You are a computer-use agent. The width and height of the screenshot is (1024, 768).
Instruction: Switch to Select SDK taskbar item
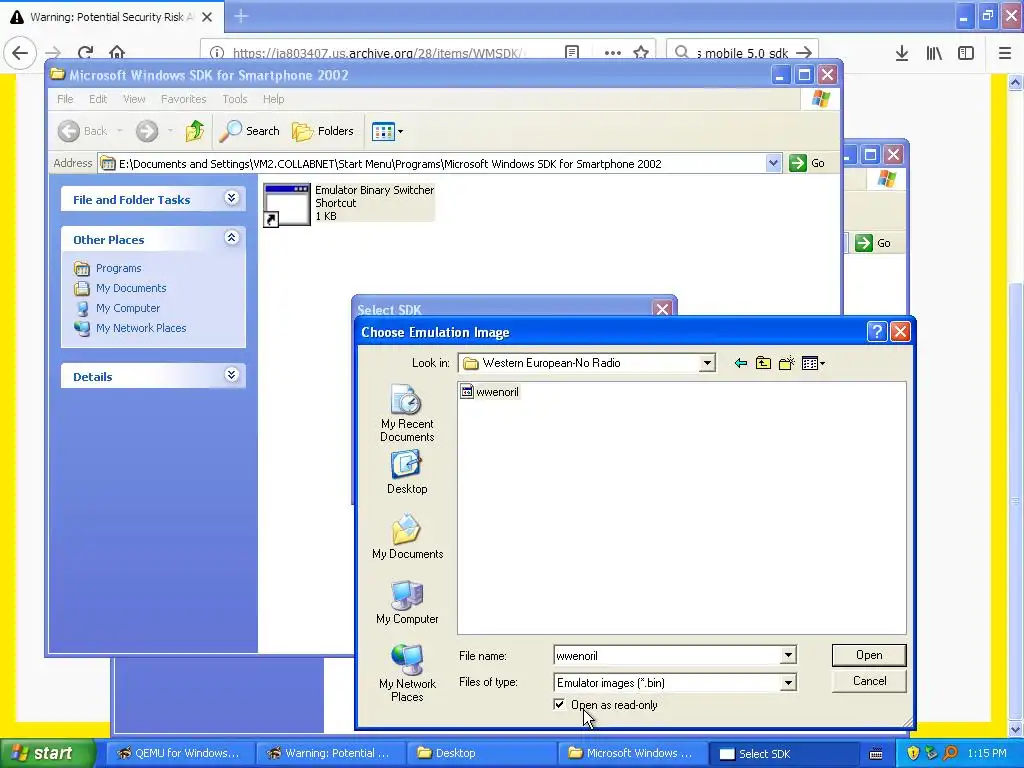pyautogui.click(x=782, y=754)
